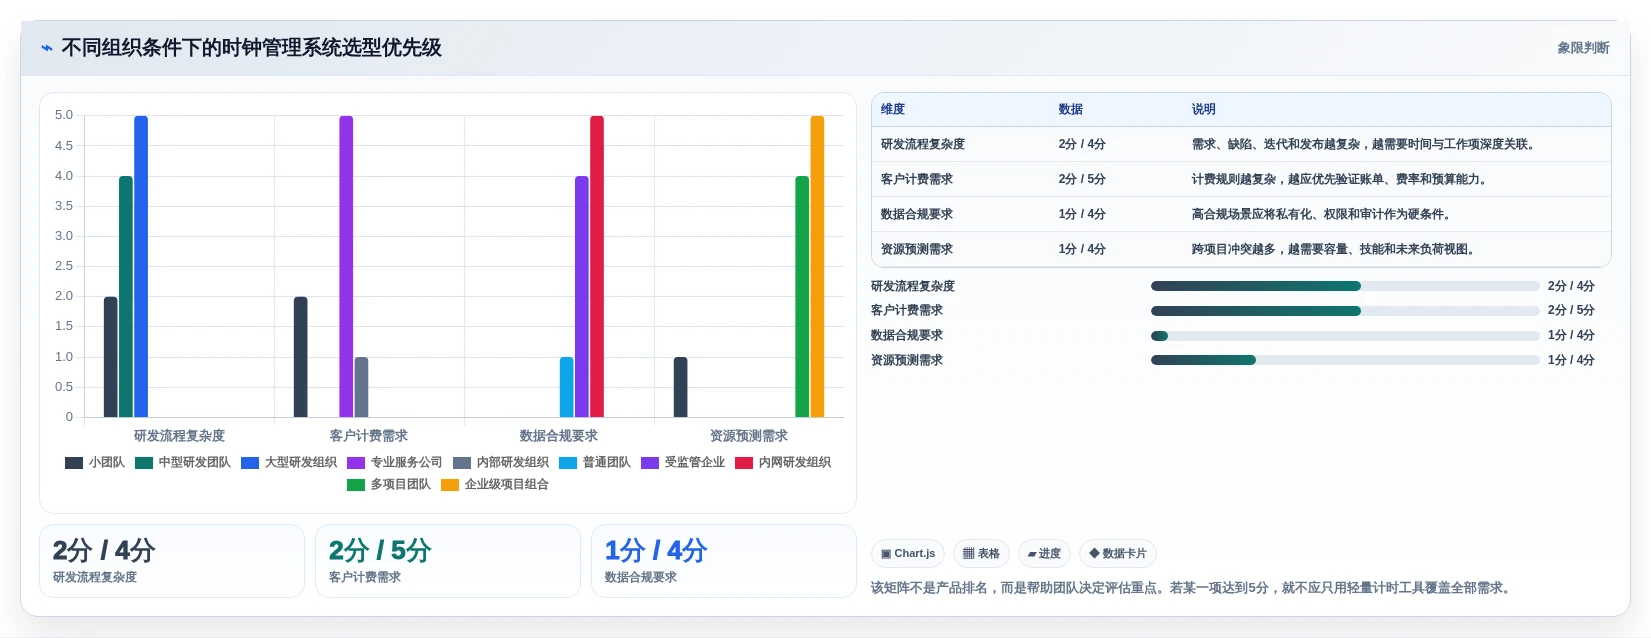Click the light blue 普通团队 bar
This screenshot has height=638, width=1651.
tap(567, 387)
